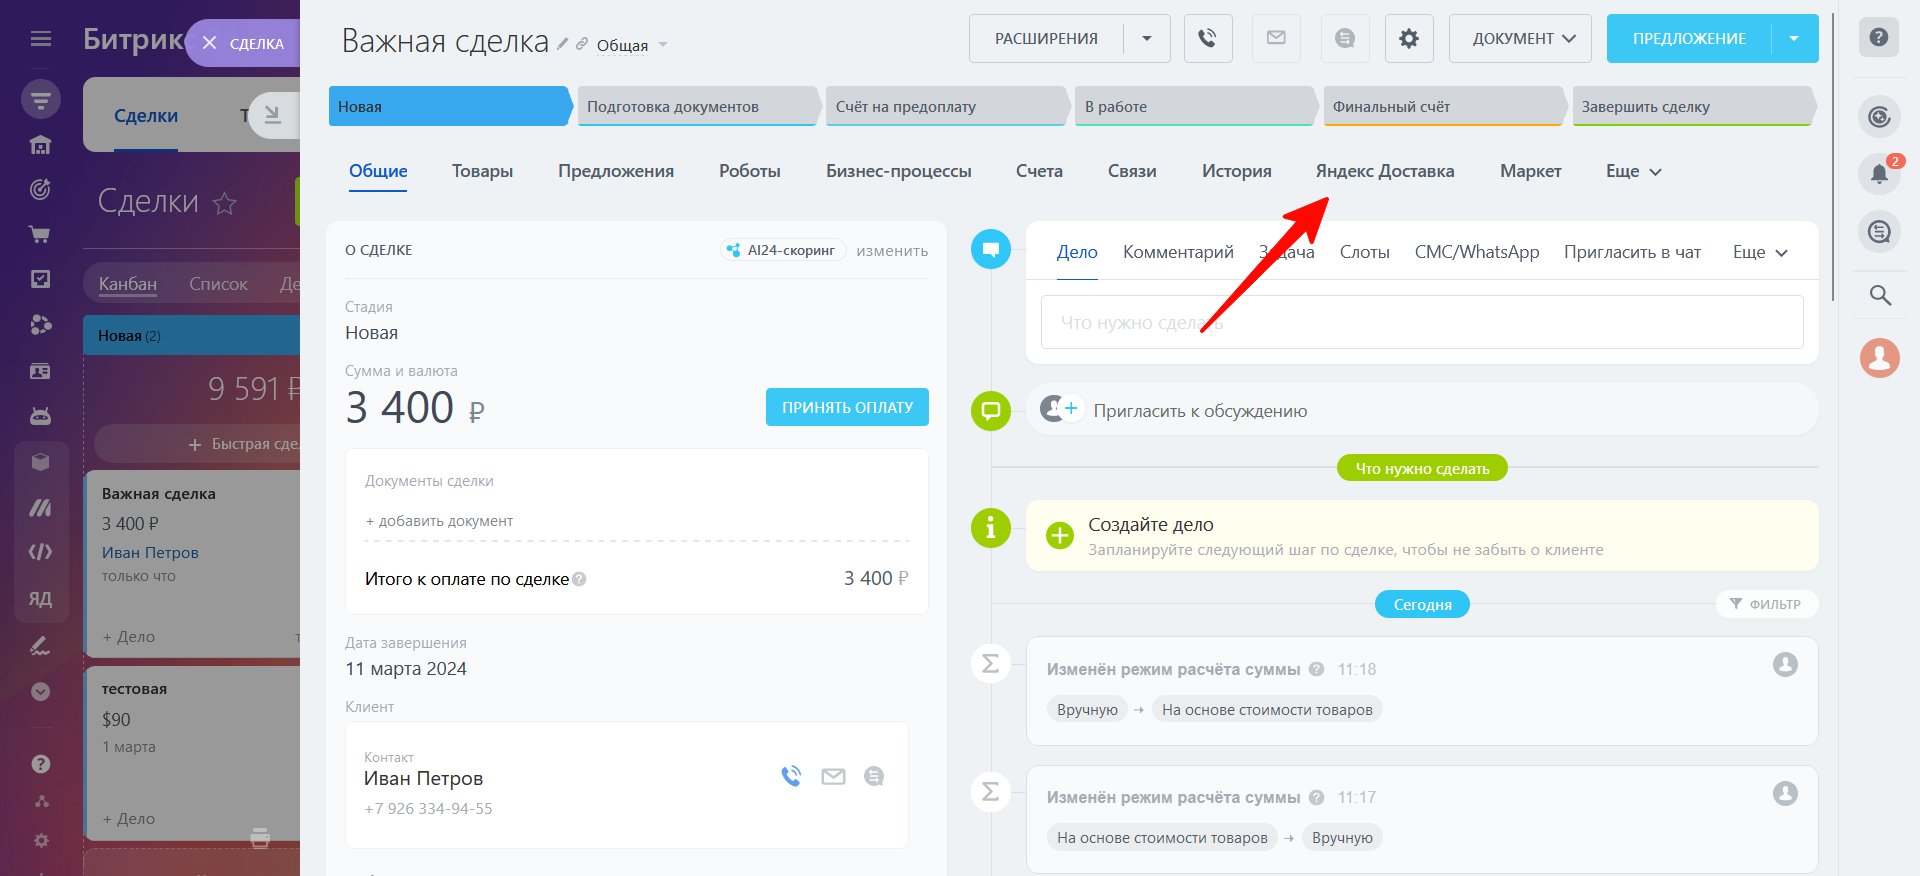
Task: Expand the ДОКУМЕНТ dropdown
Action: pyautogui.click(x=1519, y=39)
